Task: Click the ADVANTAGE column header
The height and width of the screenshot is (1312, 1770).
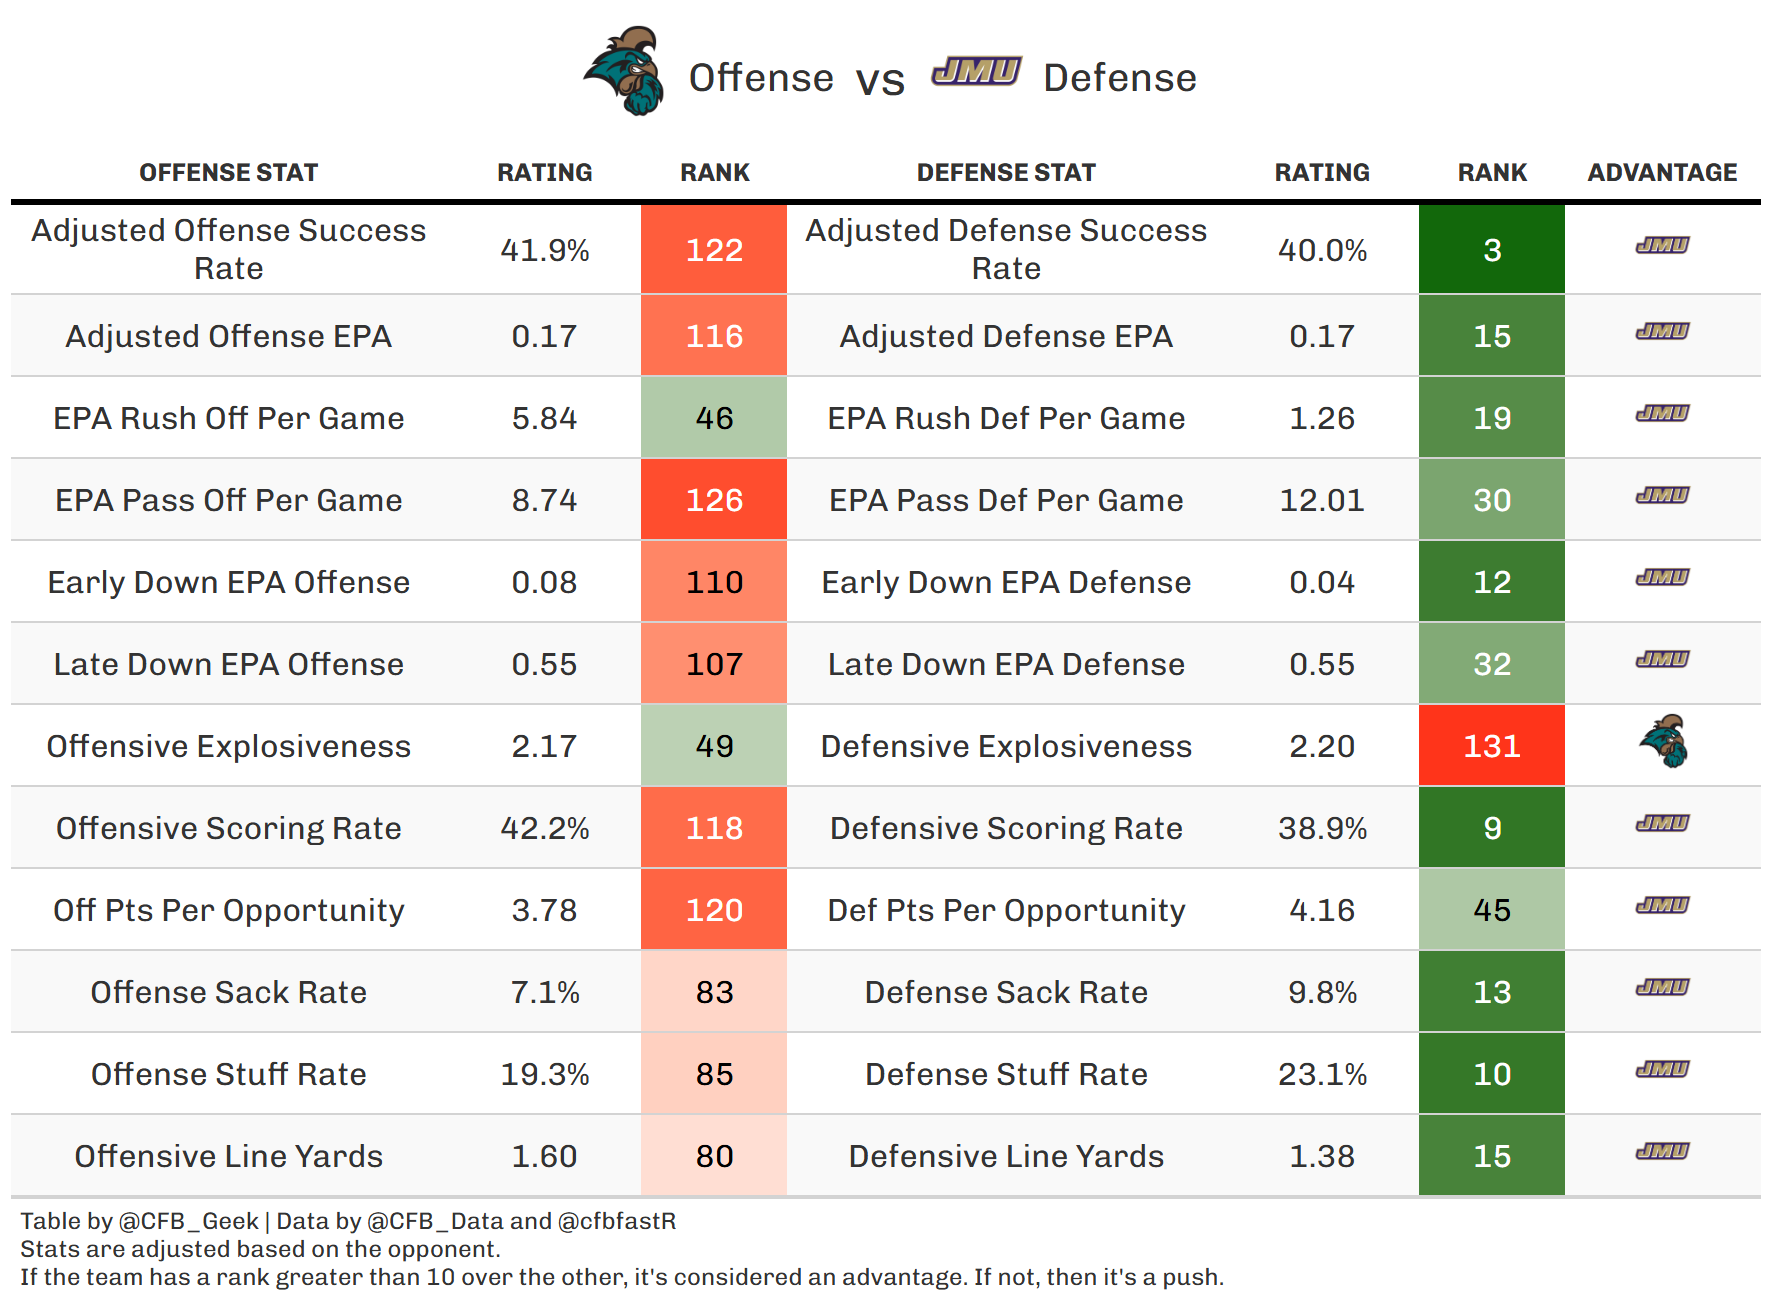Action: [1662, 173]
